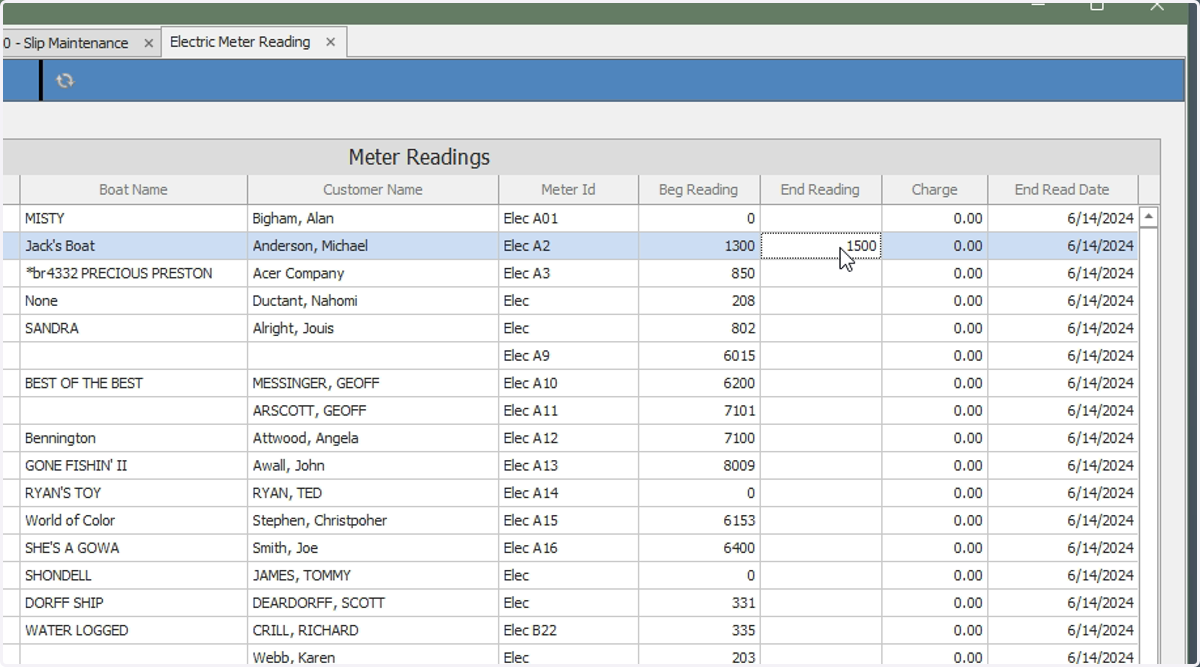Select World of Color boat
The height and width of the screenshot is (667, 1200).
click(133, 521)
